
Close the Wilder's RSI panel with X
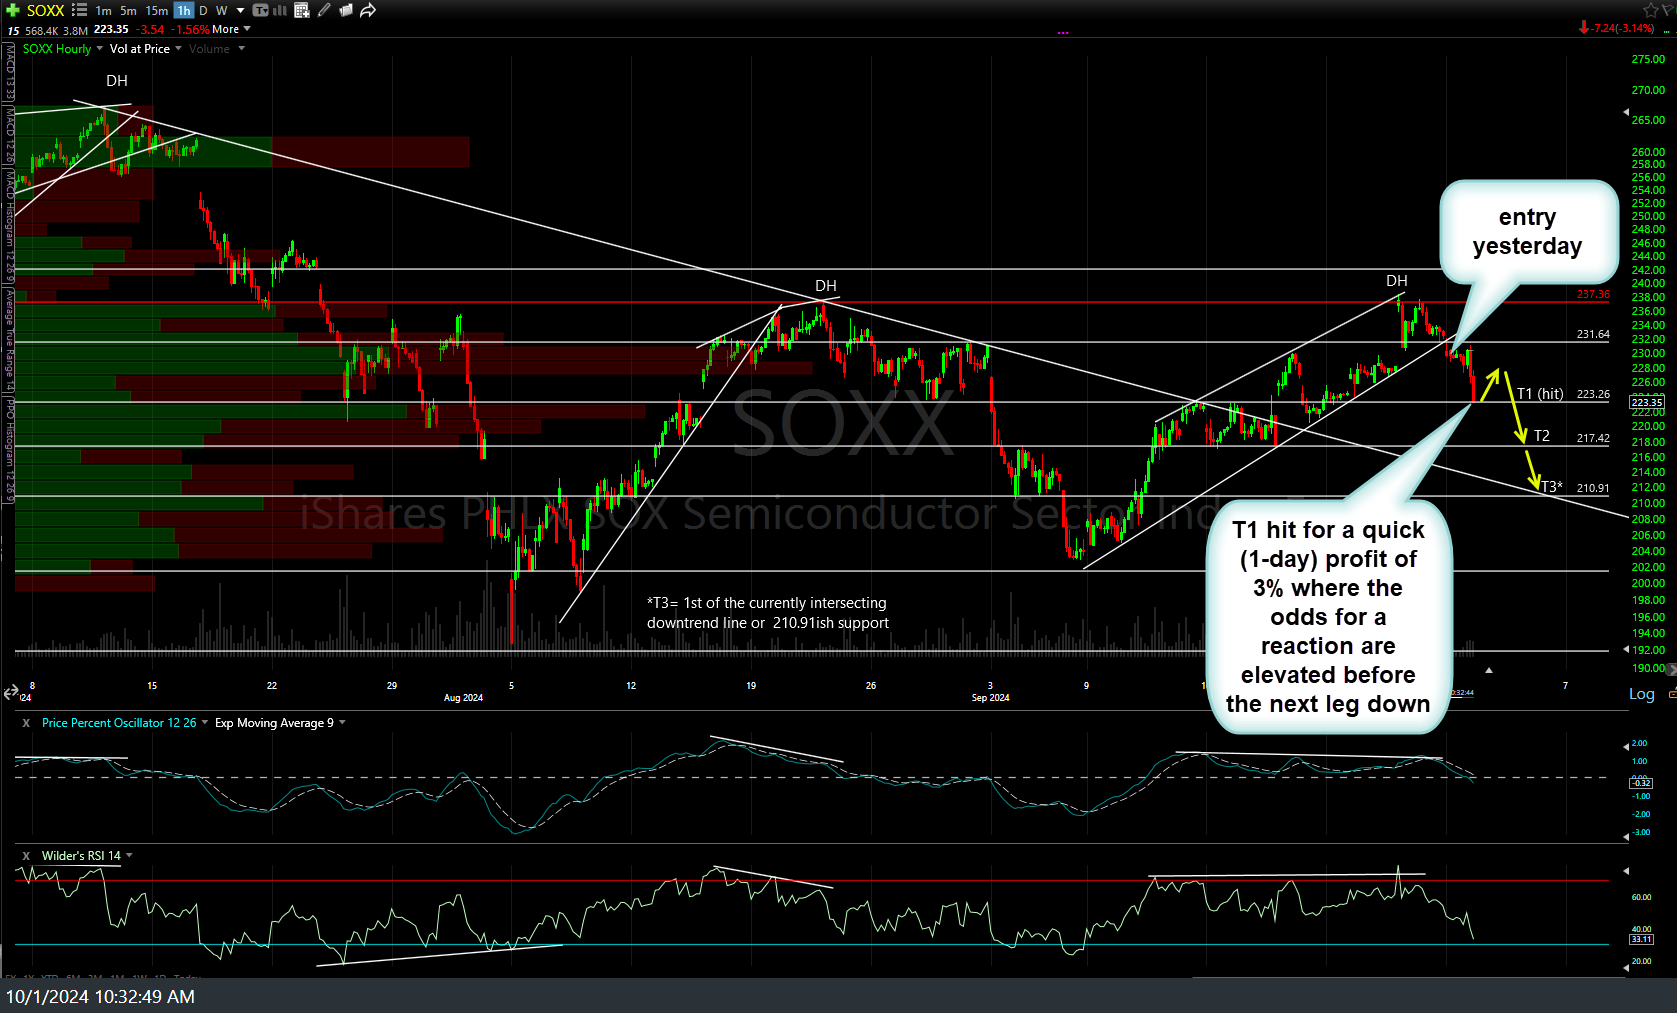click(x=26, y=856)
